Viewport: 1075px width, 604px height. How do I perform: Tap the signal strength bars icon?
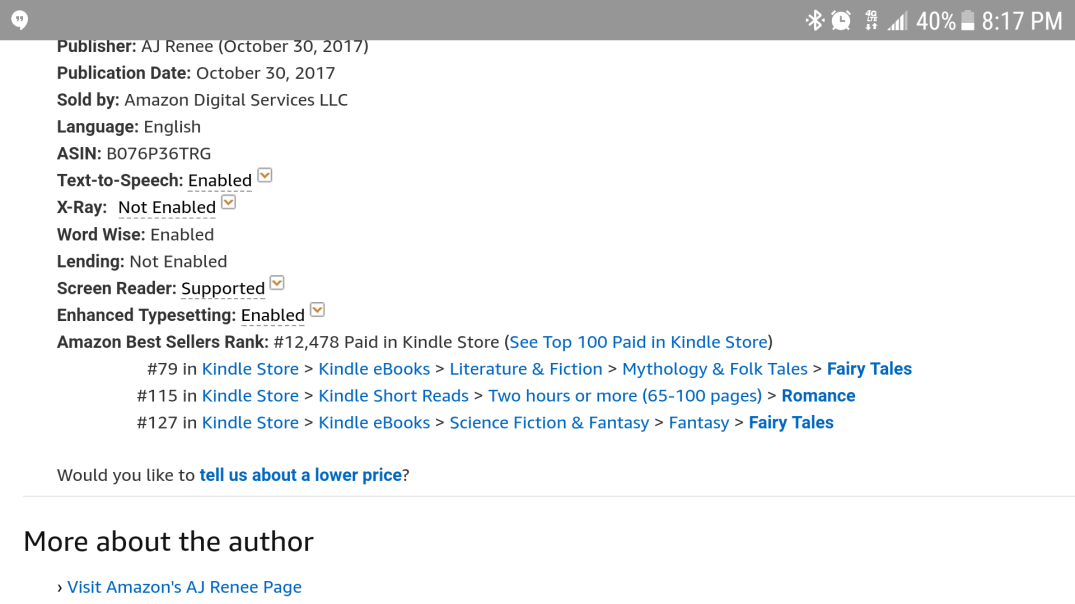click(x=897, y=20)
